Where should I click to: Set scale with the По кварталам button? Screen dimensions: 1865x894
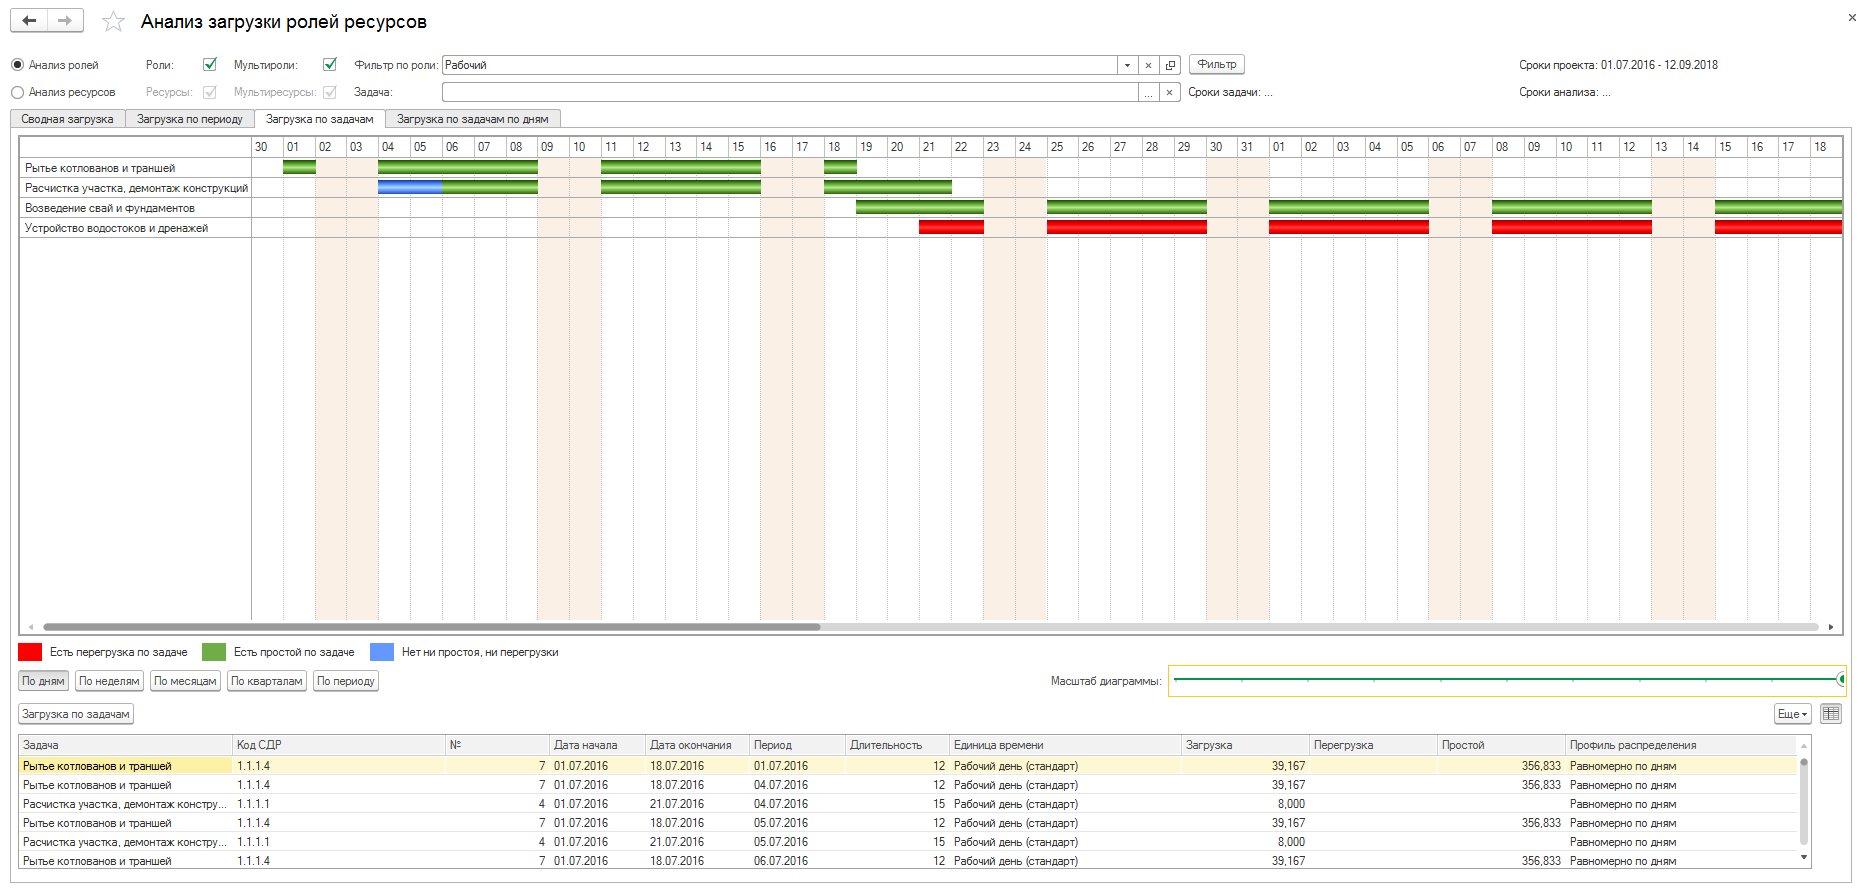pos(267,681)
